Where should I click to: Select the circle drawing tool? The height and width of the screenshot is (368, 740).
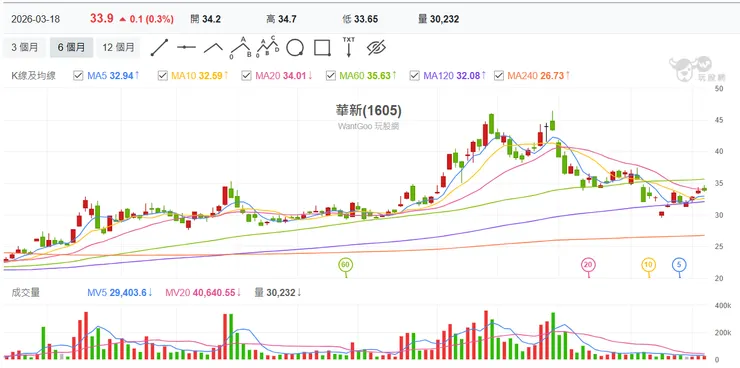(x=295, y=48)
